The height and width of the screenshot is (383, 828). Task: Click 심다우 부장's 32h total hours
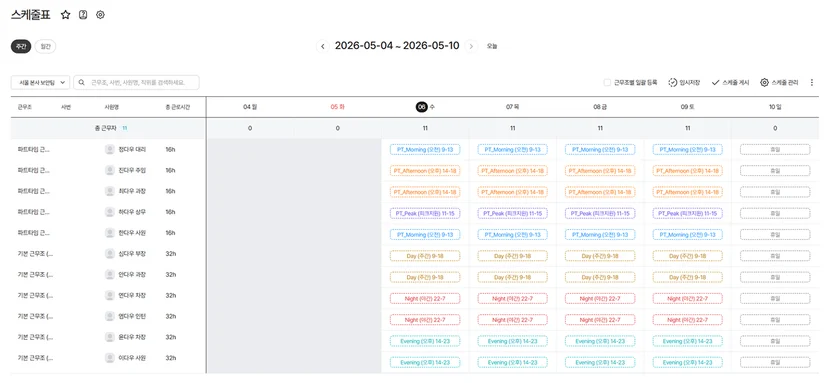coord(171,254)
